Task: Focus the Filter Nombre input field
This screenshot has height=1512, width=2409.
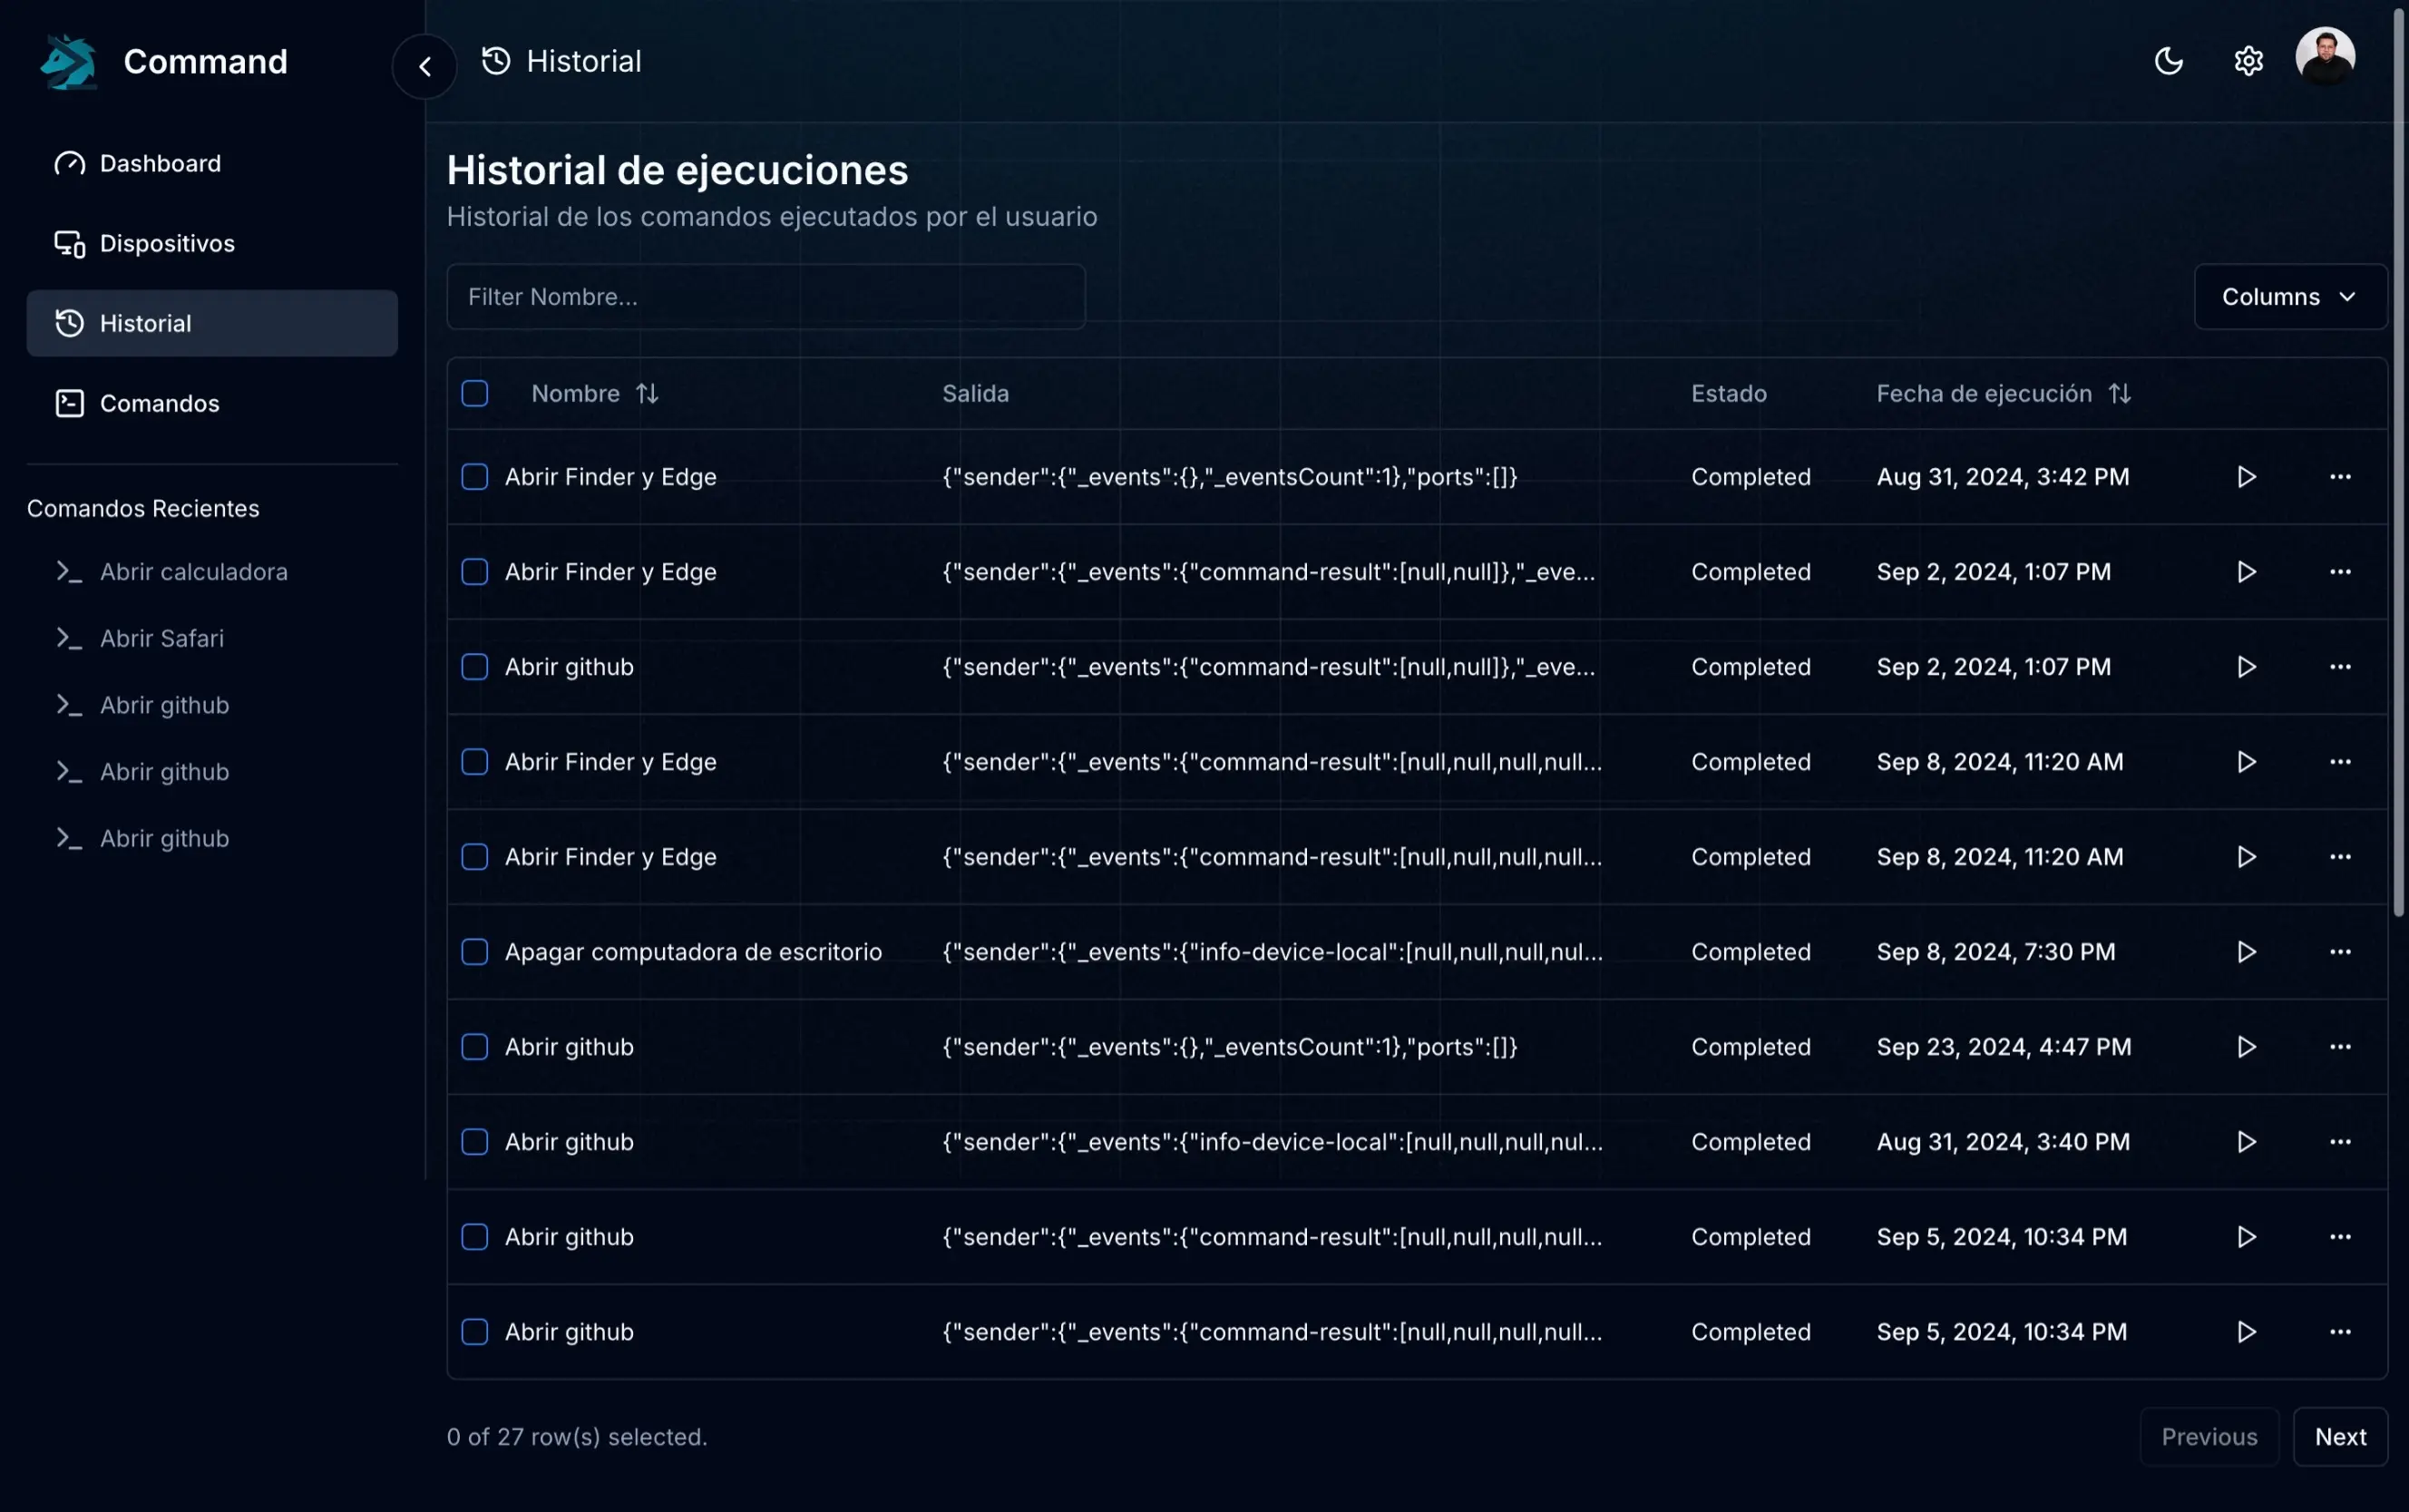Action: click(765, 297)
